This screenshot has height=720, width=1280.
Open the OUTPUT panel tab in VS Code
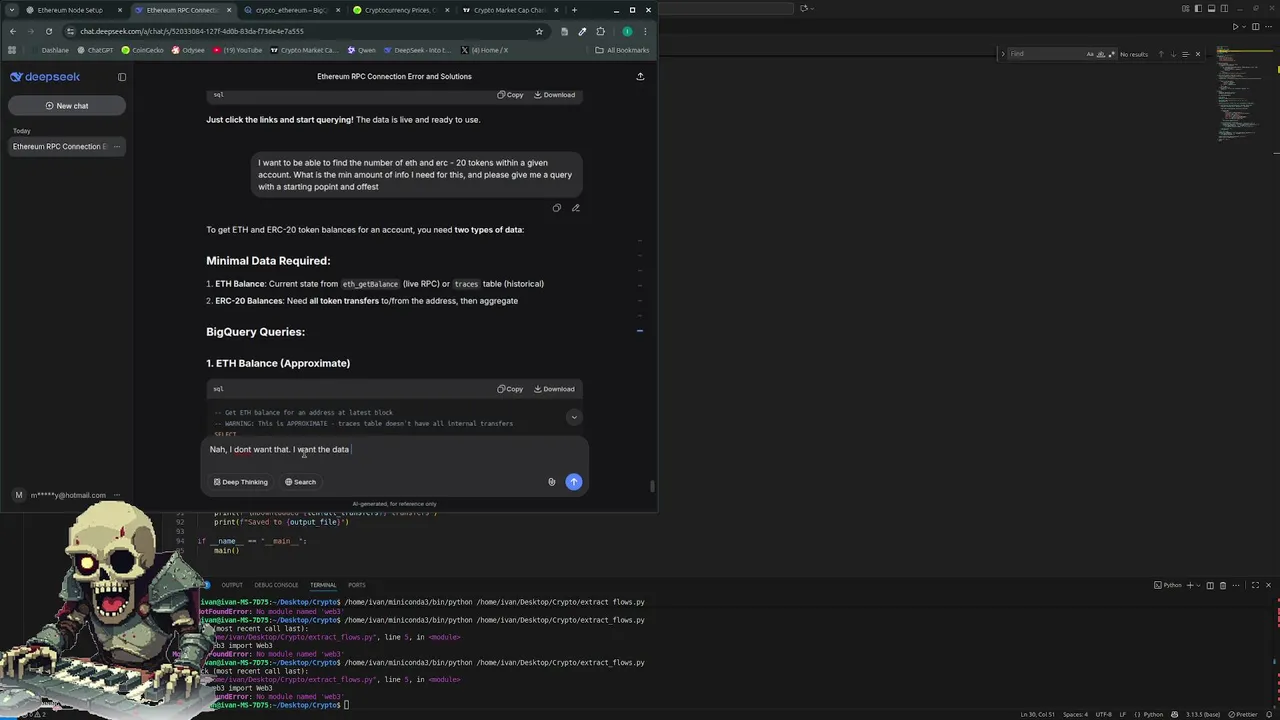click(x=232, y=585)
